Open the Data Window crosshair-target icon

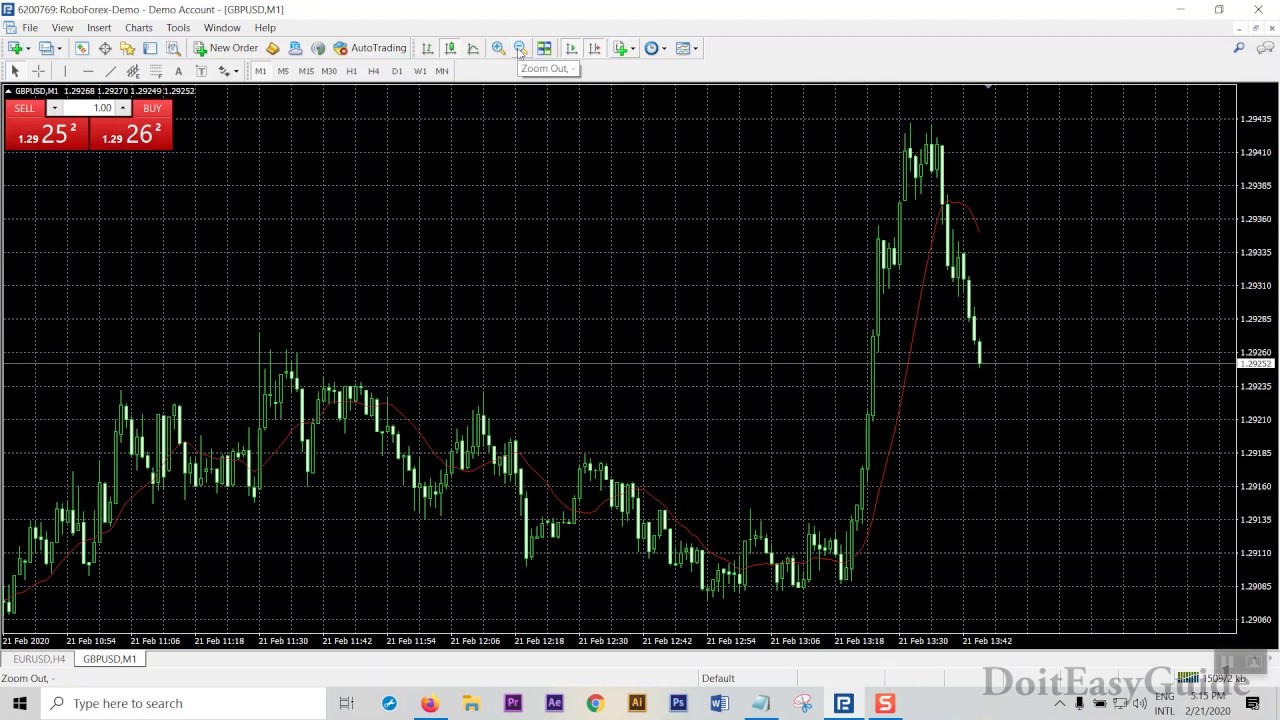pyautogui.click(x=105, y=48)
